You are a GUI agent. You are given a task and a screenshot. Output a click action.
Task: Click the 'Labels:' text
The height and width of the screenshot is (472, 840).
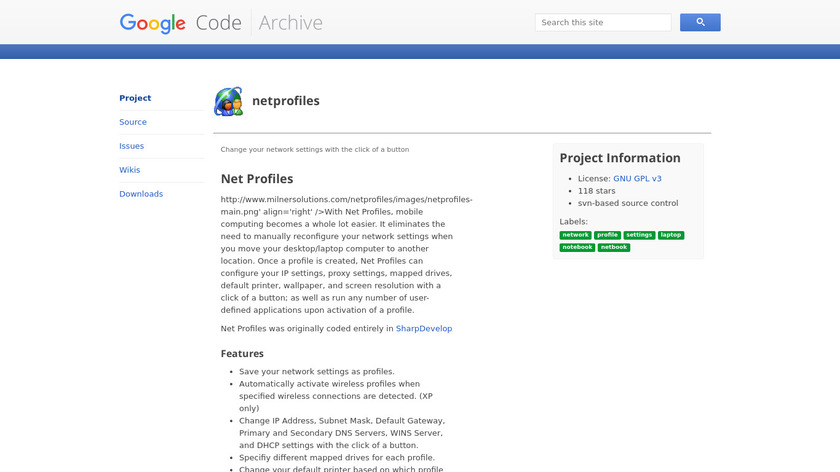(573, 221)
